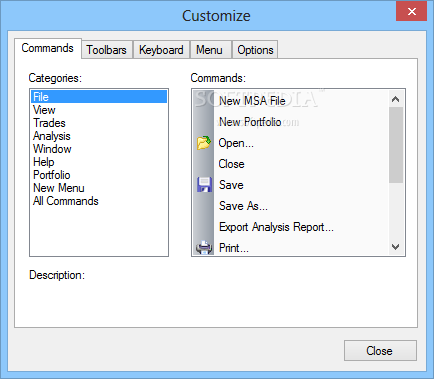Select the Print... command text
434x379 pixels.
pyautogui.click(x=234, y=248)
